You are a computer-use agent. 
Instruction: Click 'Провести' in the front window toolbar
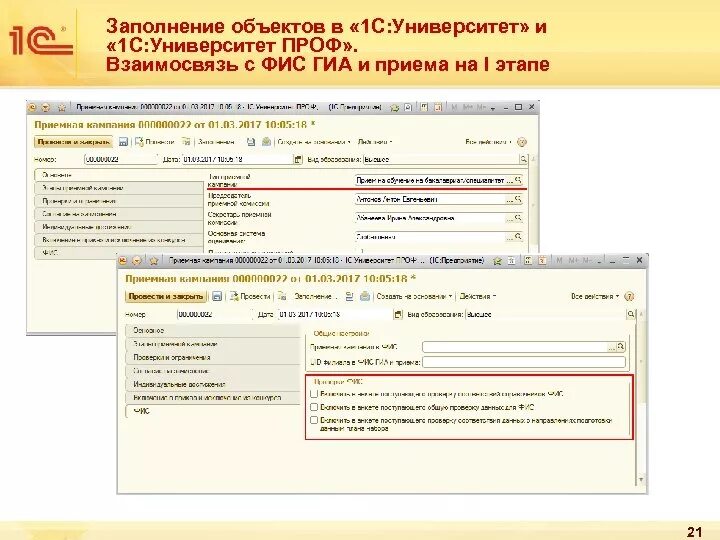249,297
